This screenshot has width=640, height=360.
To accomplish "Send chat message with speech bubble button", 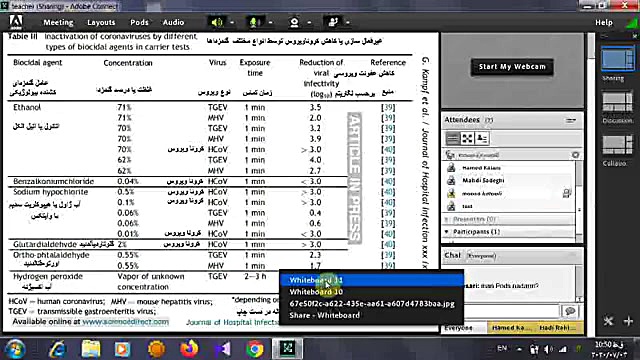I will (x=570, y=311).
